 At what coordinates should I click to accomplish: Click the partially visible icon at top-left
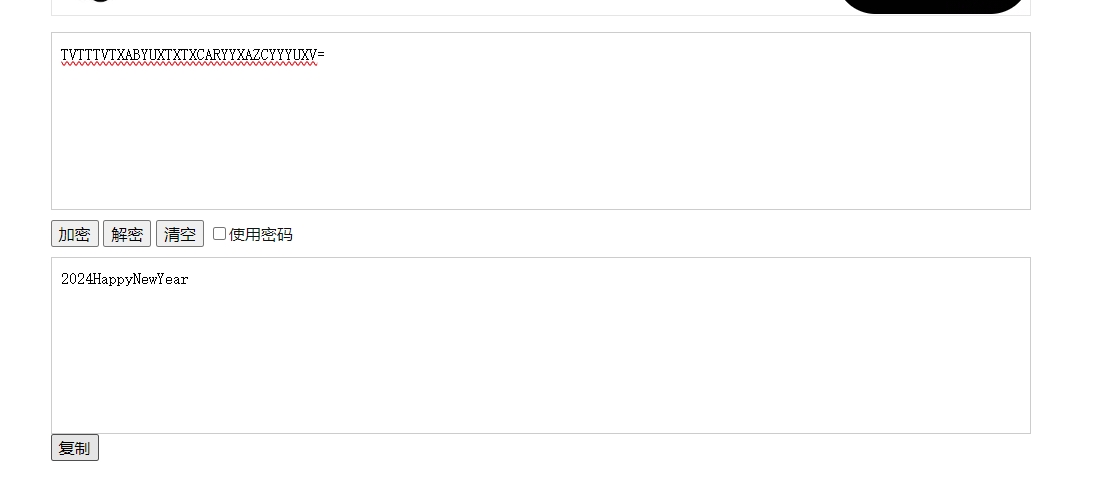pyautogui.click(x=98, y=2)
